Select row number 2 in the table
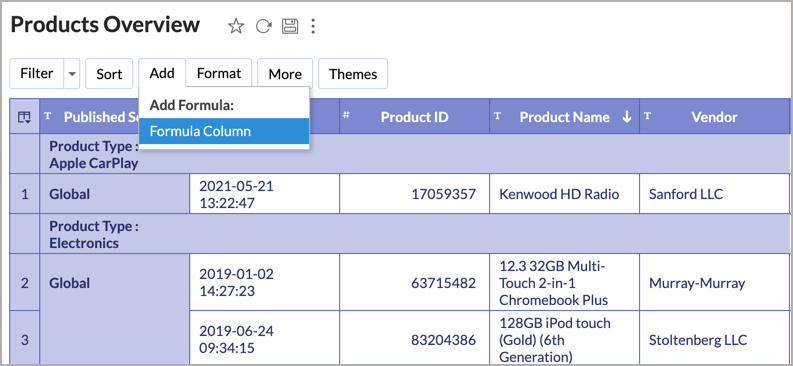Screen dimensions: 793x366 tap(24, 283)
